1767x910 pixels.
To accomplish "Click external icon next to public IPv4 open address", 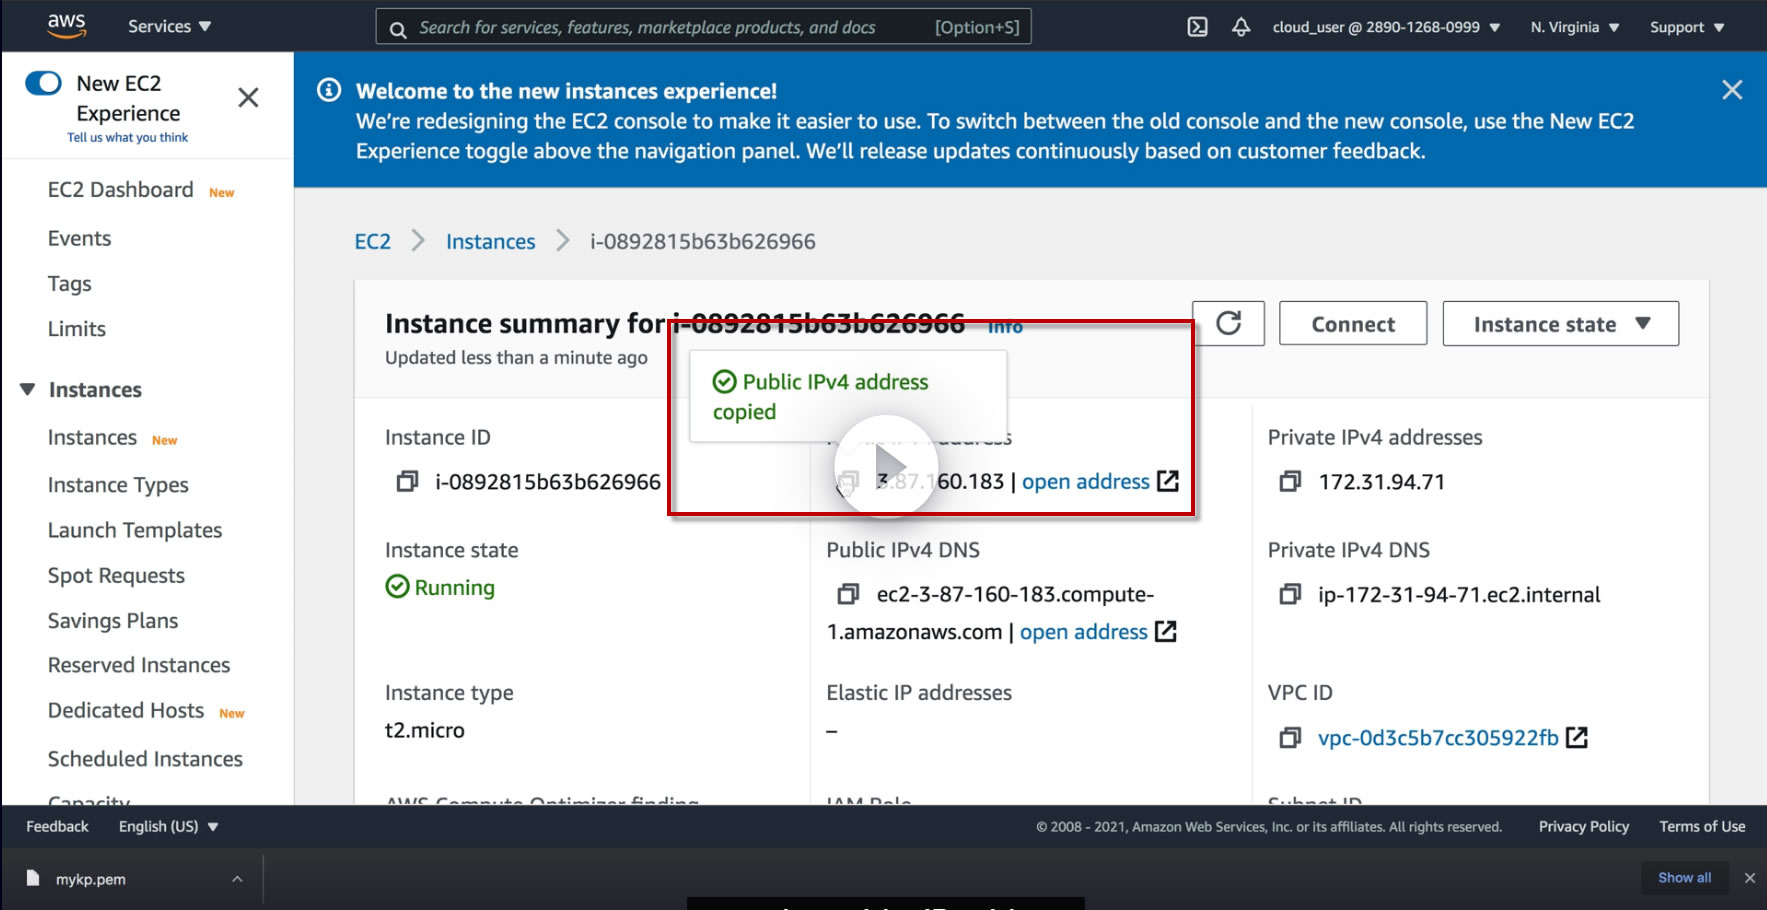I will coord(1168,481).
